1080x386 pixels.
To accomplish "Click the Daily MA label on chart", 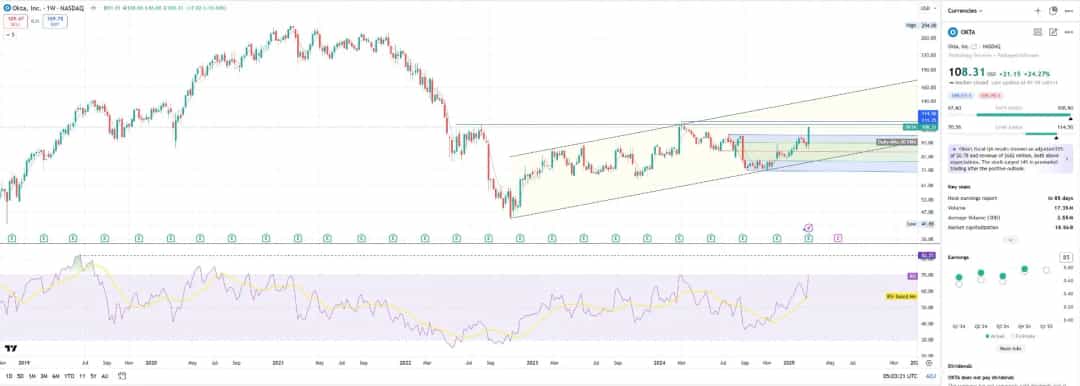I will (x=897, y=142).
